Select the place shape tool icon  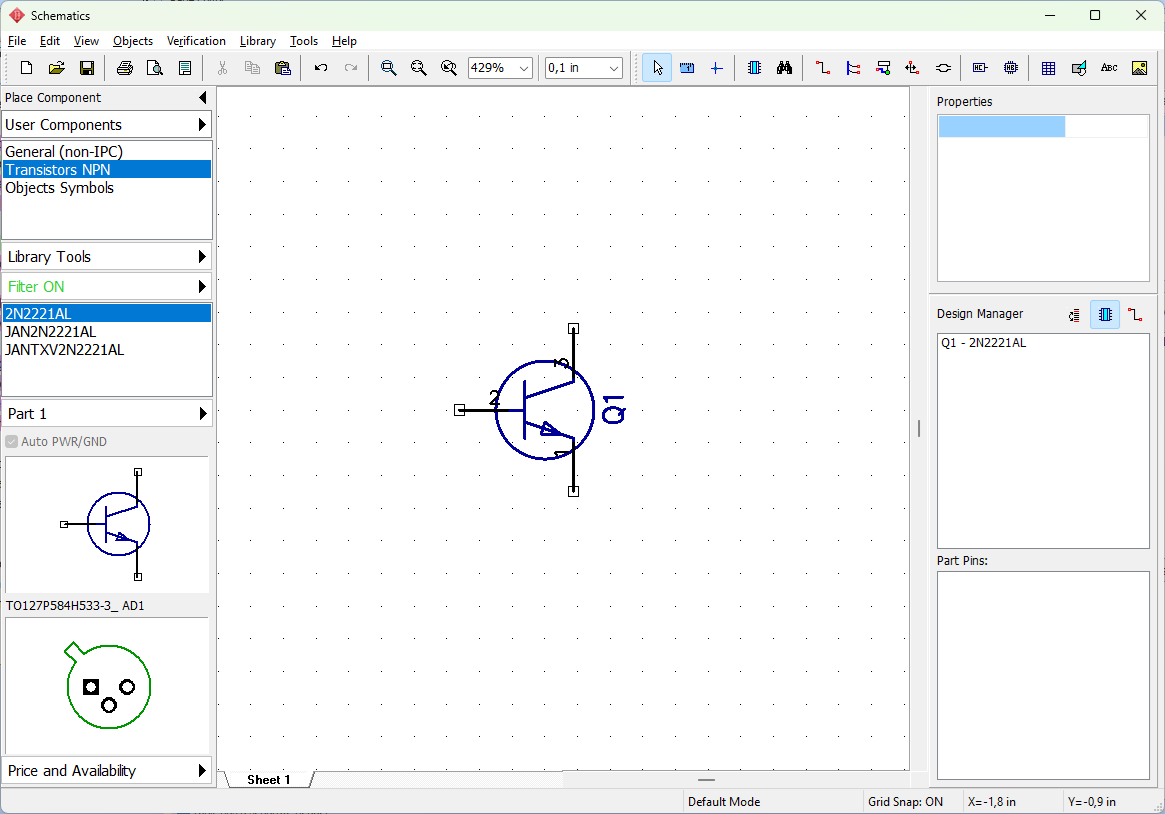pos(1079,68)
